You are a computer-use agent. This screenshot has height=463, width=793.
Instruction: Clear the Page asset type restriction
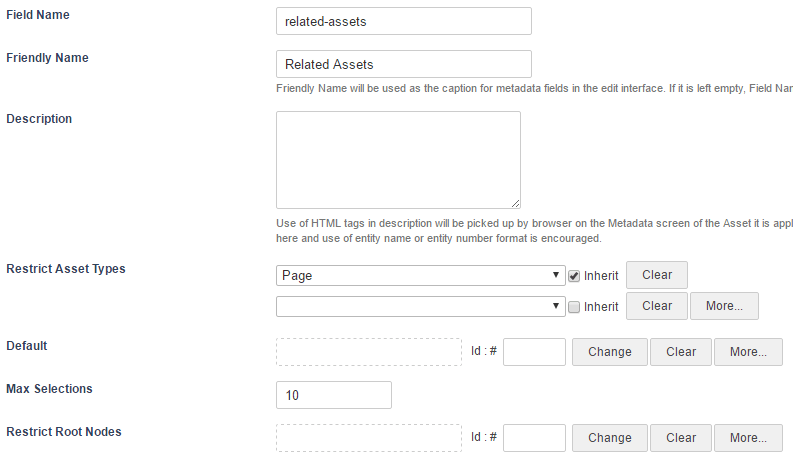pos(656,275)
